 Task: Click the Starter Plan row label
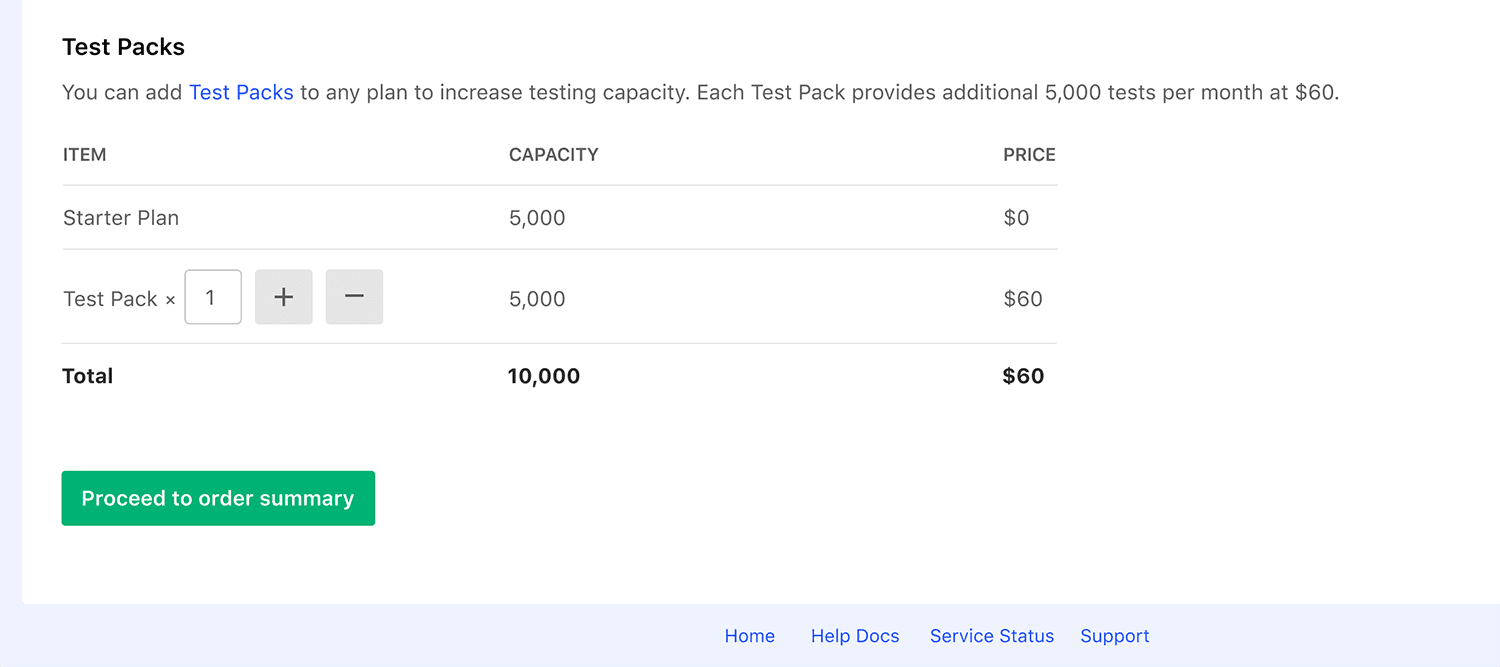pos(120,217)
